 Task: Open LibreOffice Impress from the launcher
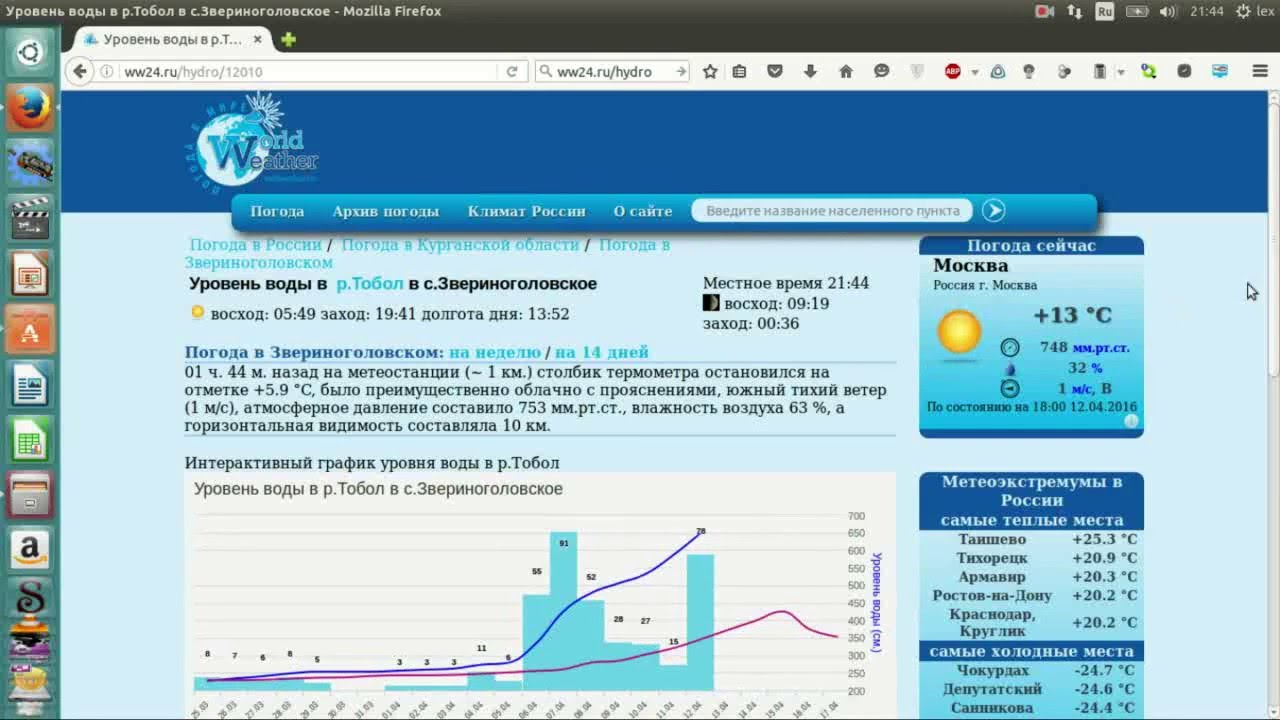(x=29, y=273)
